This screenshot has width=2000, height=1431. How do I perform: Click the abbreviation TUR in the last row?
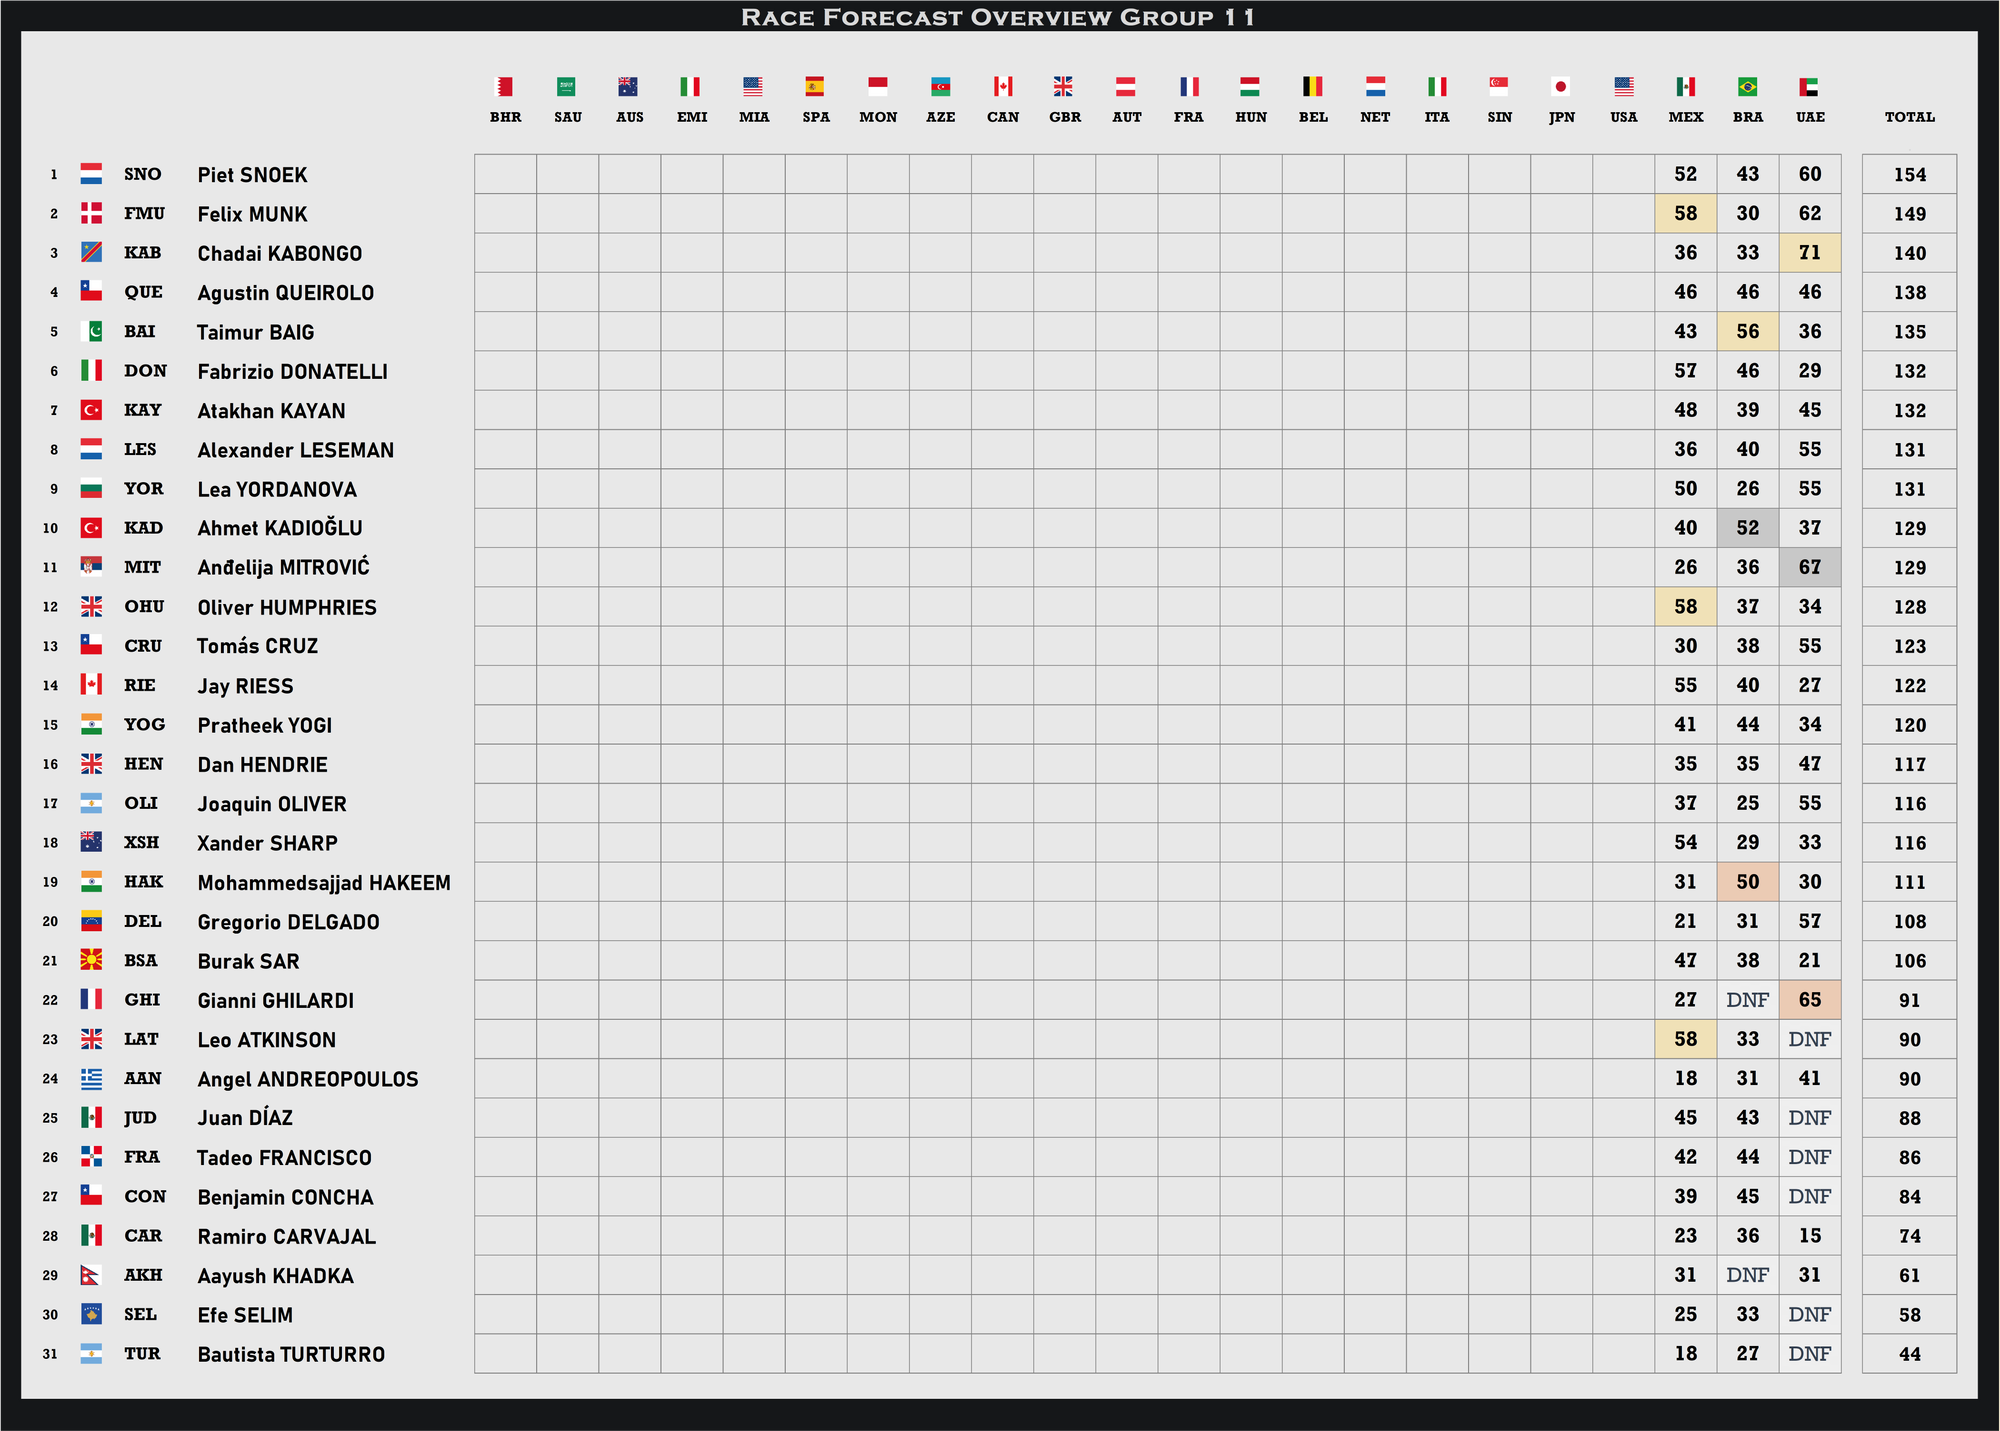point(142,1354)
